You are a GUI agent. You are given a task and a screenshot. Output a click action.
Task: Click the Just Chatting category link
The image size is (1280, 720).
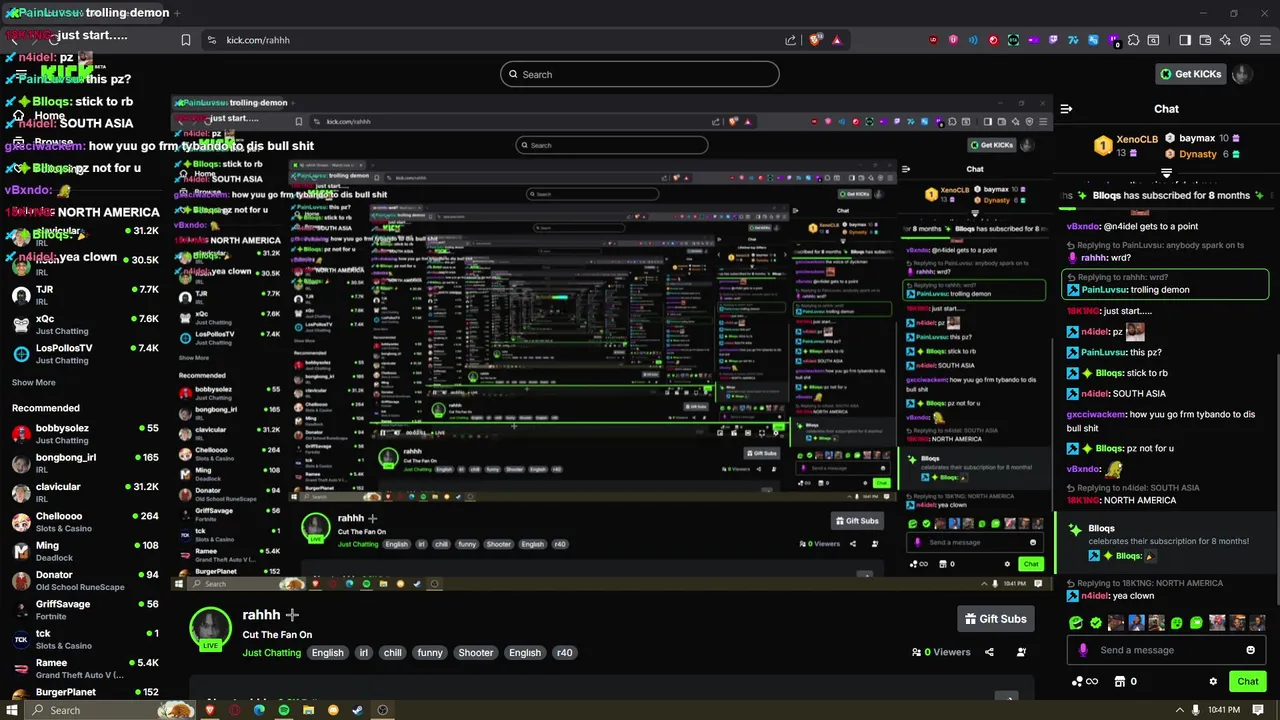pyautogui.click(x=271, y=653)
